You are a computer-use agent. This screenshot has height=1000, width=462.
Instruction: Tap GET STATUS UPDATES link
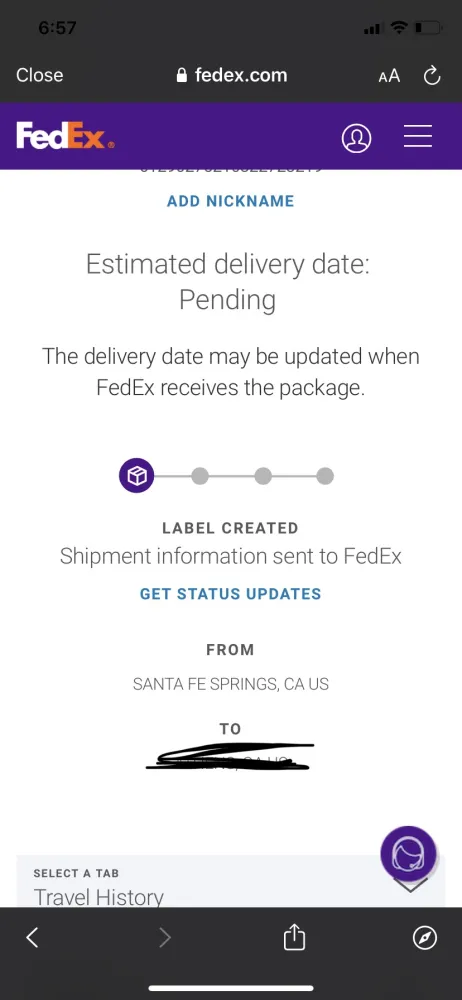[230, 594]
